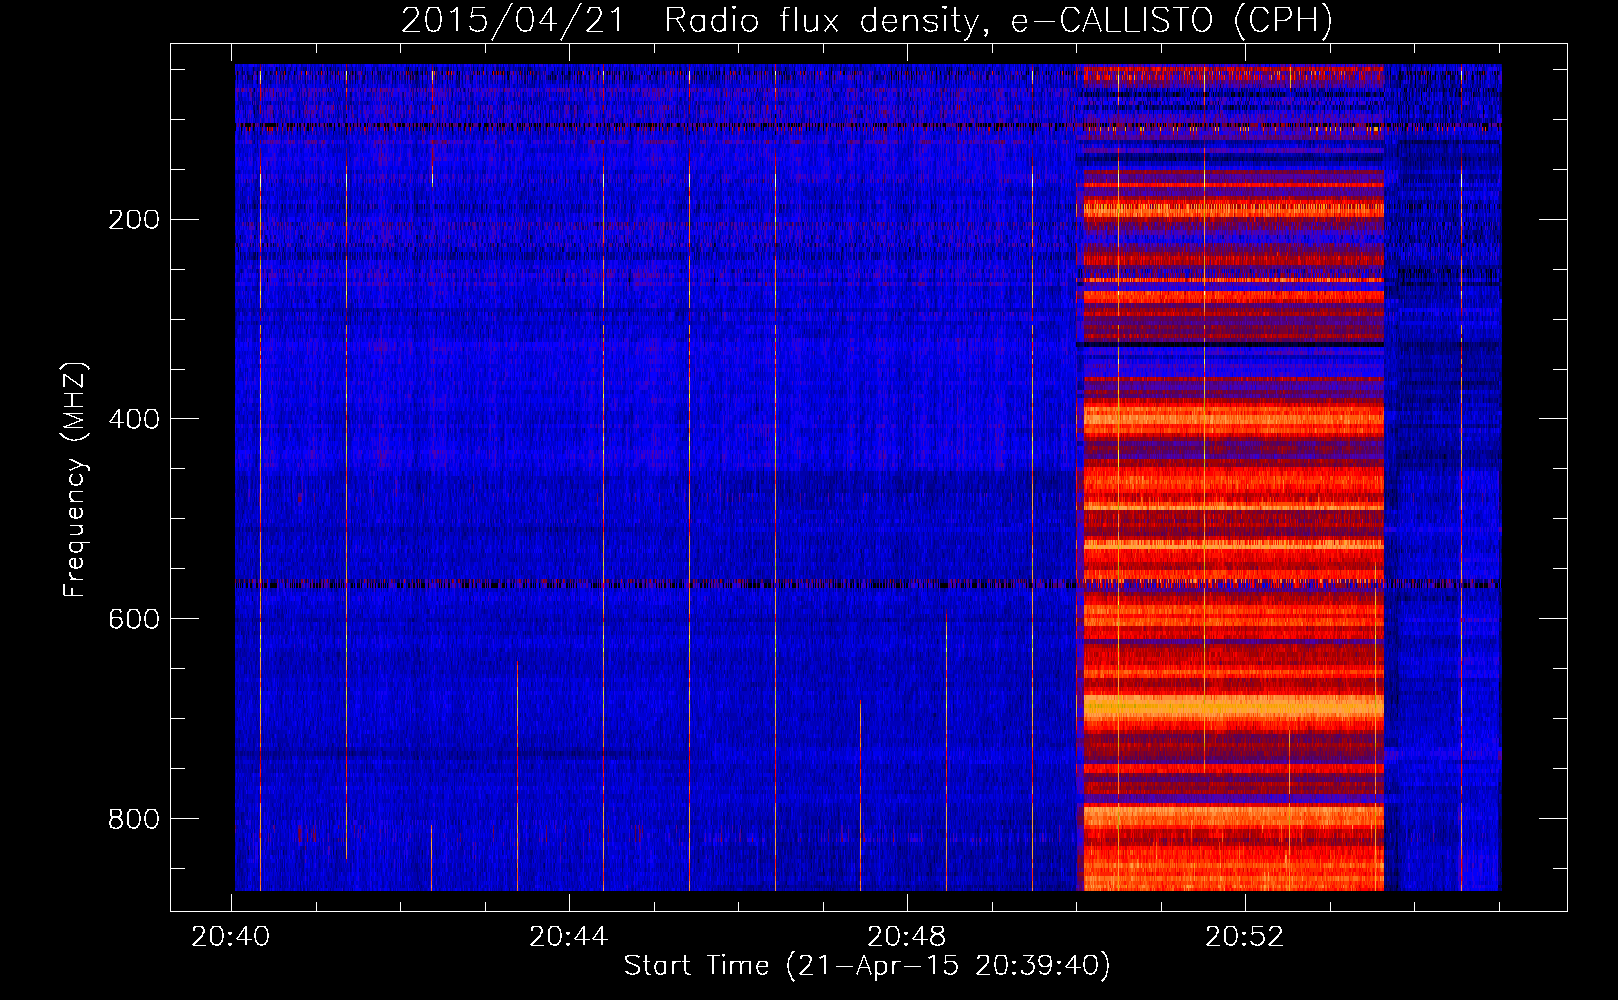Click the 'Frequency (MHZ)' axis label
The height and width of the screenshot is (1000, 1618).
click(75, 479)
